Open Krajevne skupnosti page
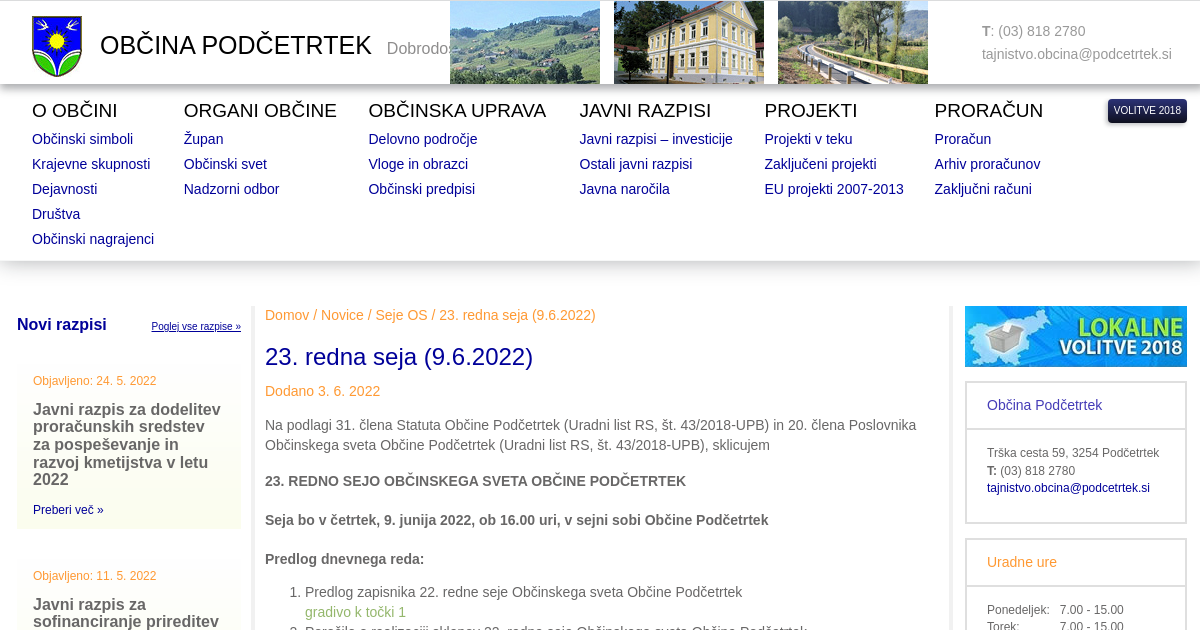 tap(91, 164)
